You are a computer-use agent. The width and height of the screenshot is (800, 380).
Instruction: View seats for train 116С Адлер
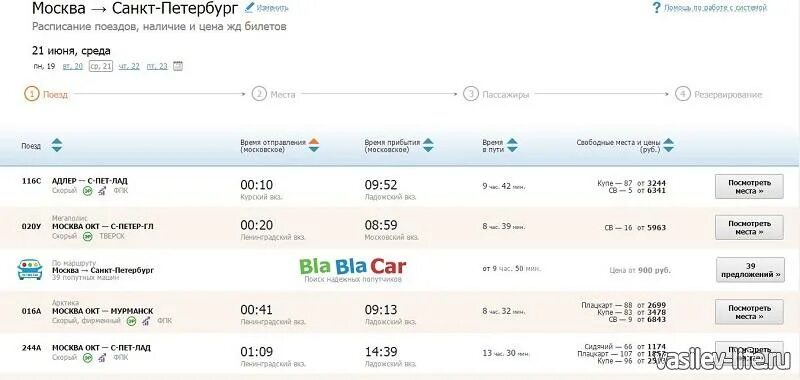pos(749,187)
